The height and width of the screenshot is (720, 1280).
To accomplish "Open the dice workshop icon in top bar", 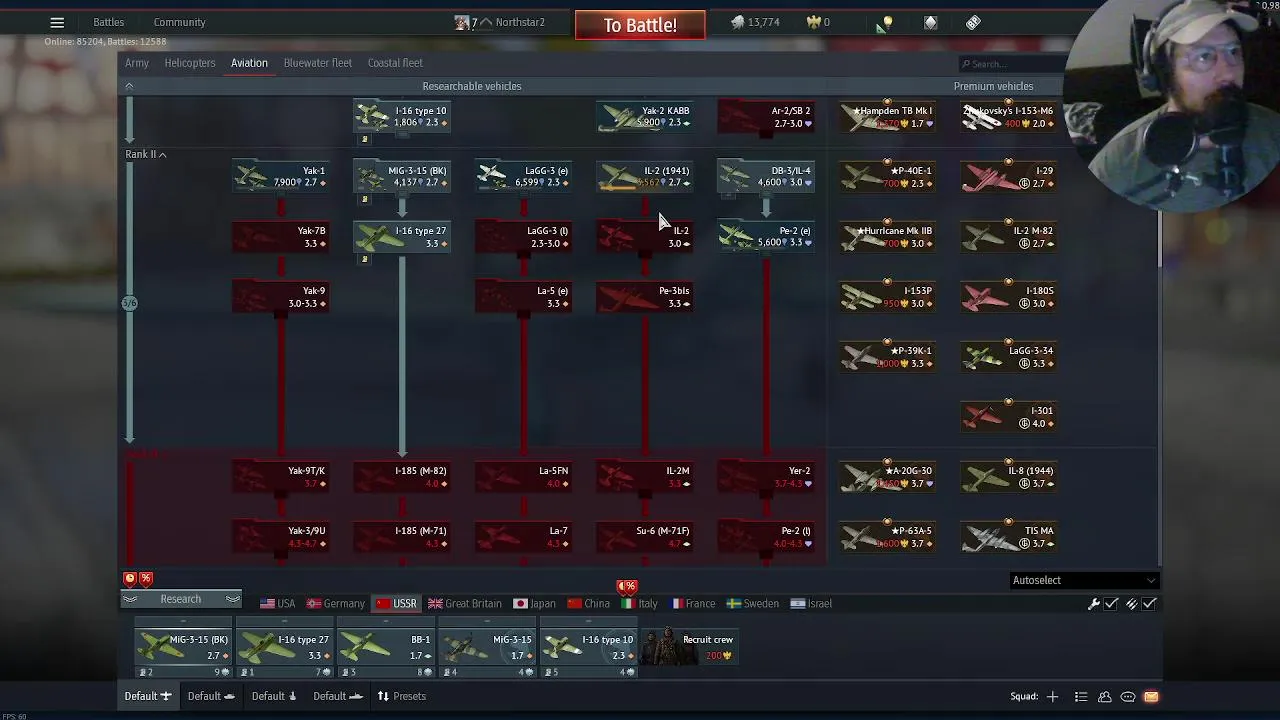I will point(973,22).
